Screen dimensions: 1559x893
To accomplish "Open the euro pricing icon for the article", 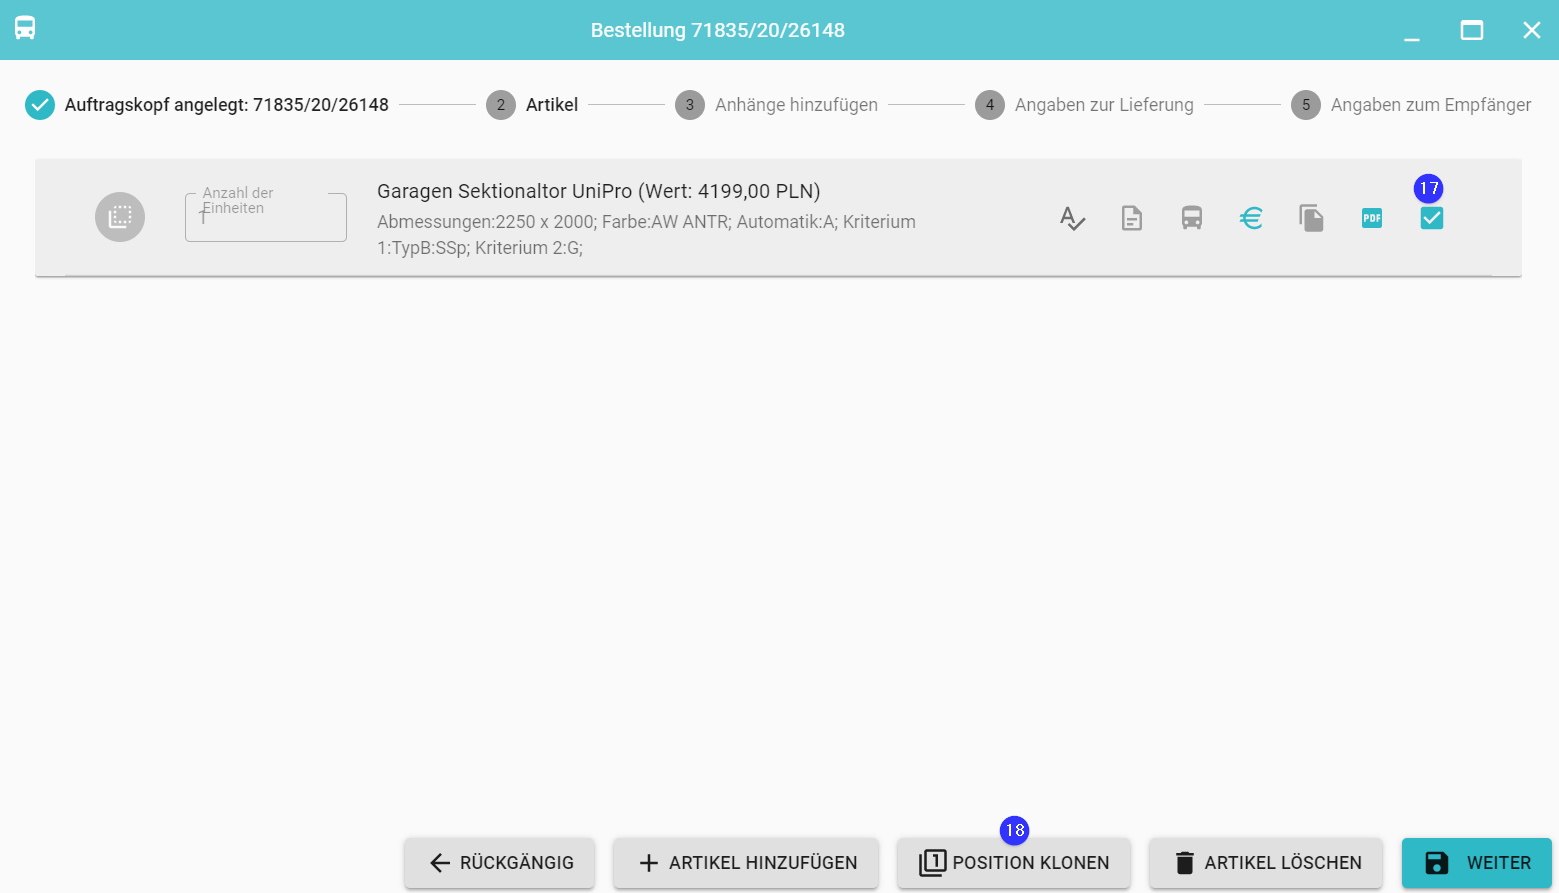I will point(1251,218).
